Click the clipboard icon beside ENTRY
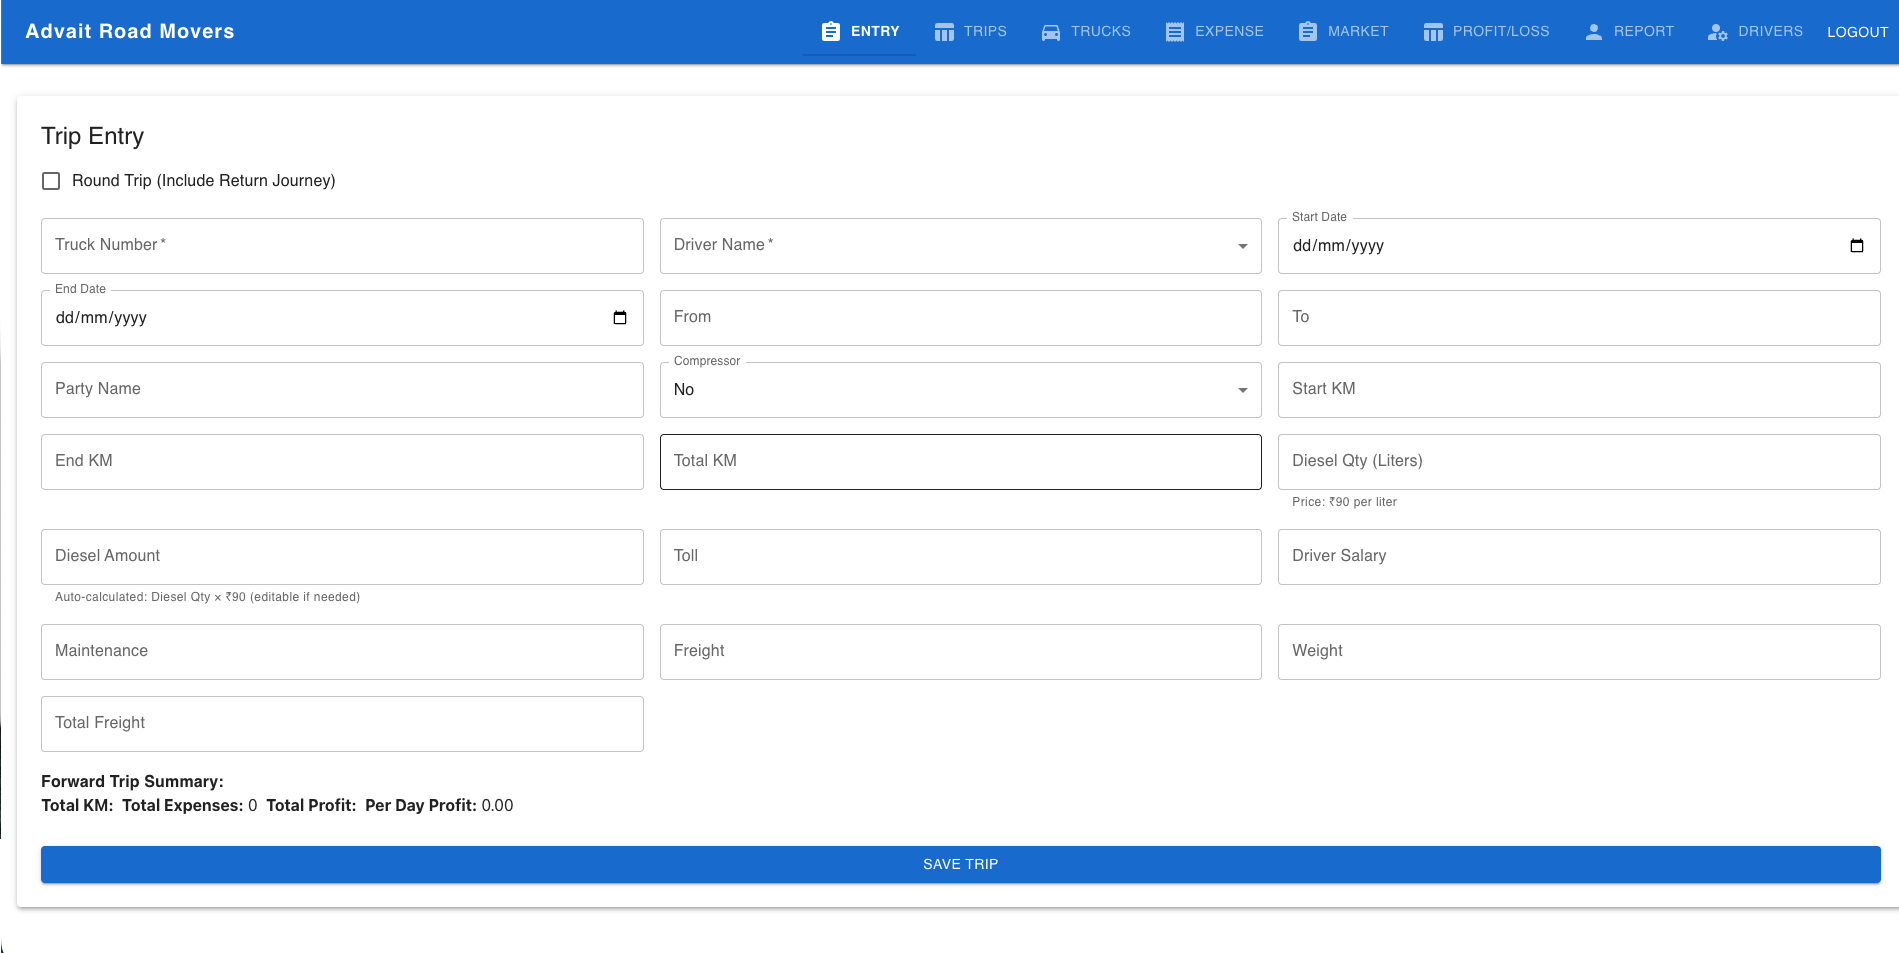This screenshot has height=953, width=1899. [x=830, y=32]
